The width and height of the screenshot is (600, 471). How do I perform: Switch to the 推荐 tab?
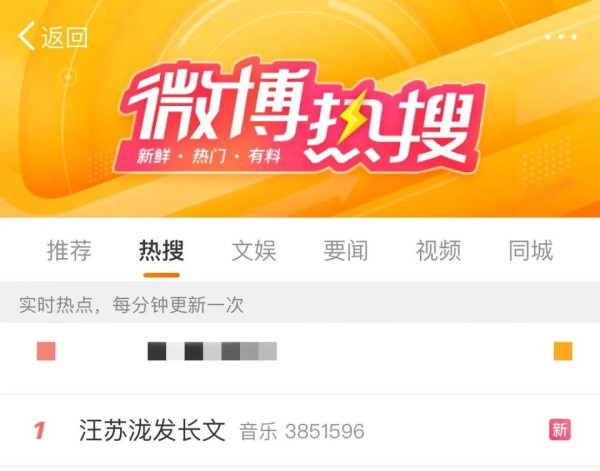pos(69,251)
